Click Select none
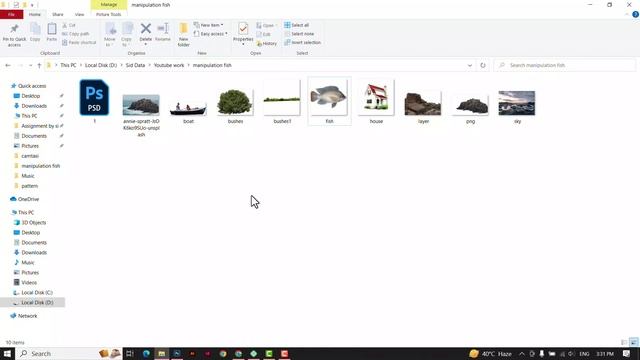The image size is (640, 360). [299, 34]
